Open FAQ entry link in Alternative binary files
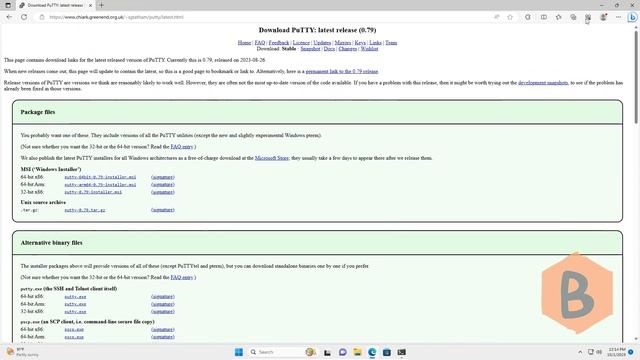640x360 pixels. (182, 277)
